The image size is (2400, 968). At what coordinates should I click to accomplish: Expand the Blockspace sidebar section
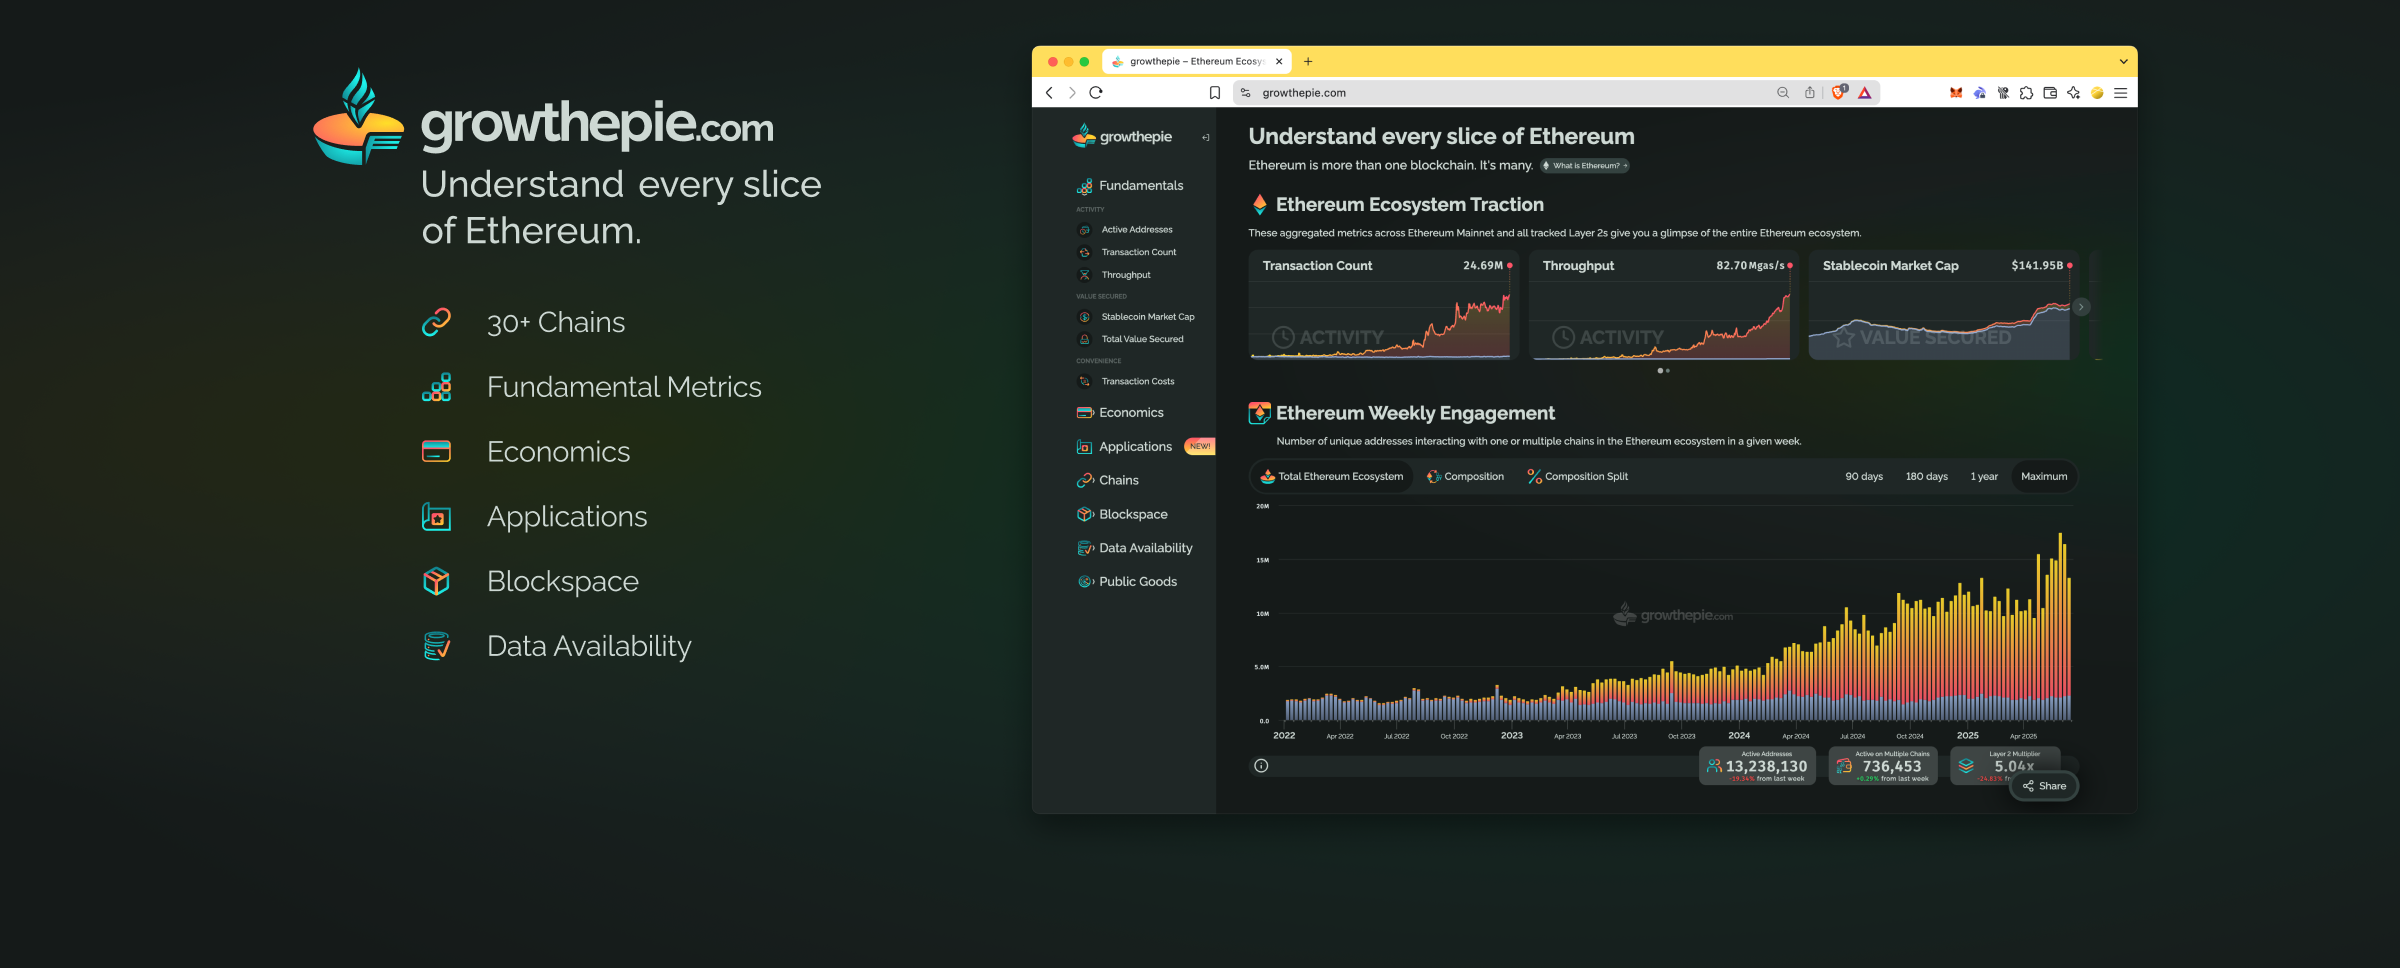1132,515
